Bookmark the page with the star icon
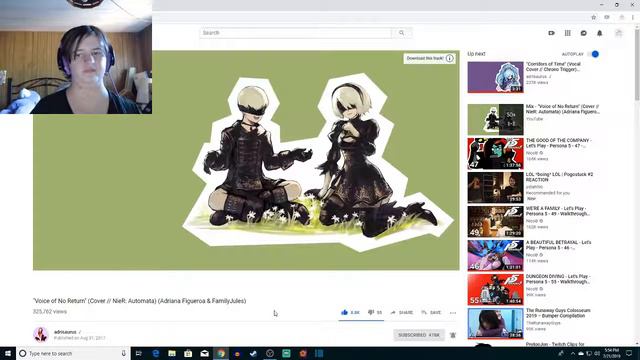The height and width of the screenshot is (360, 640). click(x=593, y=17)
